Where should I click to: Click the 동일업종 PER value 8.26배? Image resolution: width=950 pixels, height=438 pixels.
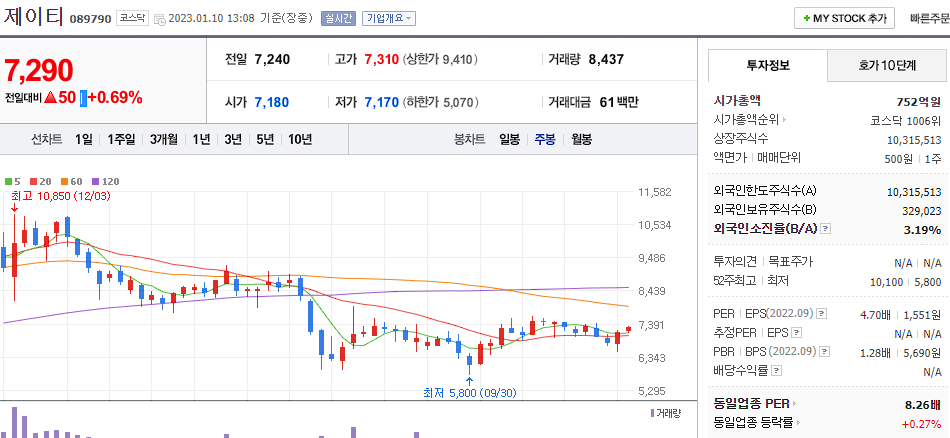click(922, 403)
